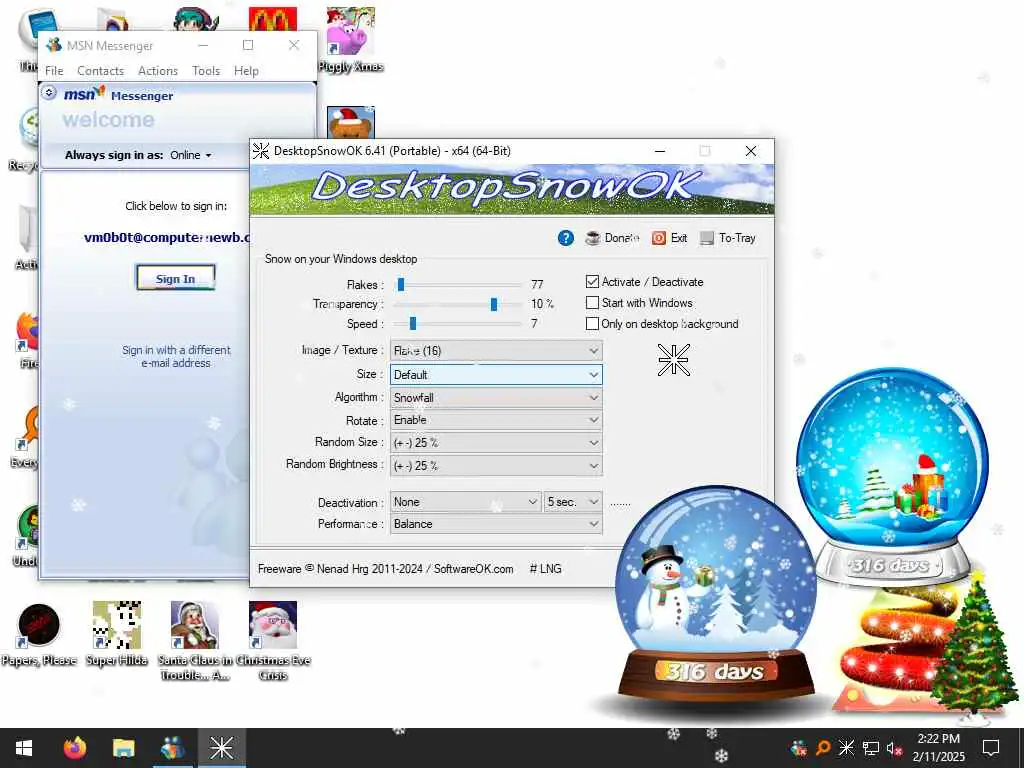Click the snowflake texture preview image
1024x768 pixels.
tap(673, 360)
